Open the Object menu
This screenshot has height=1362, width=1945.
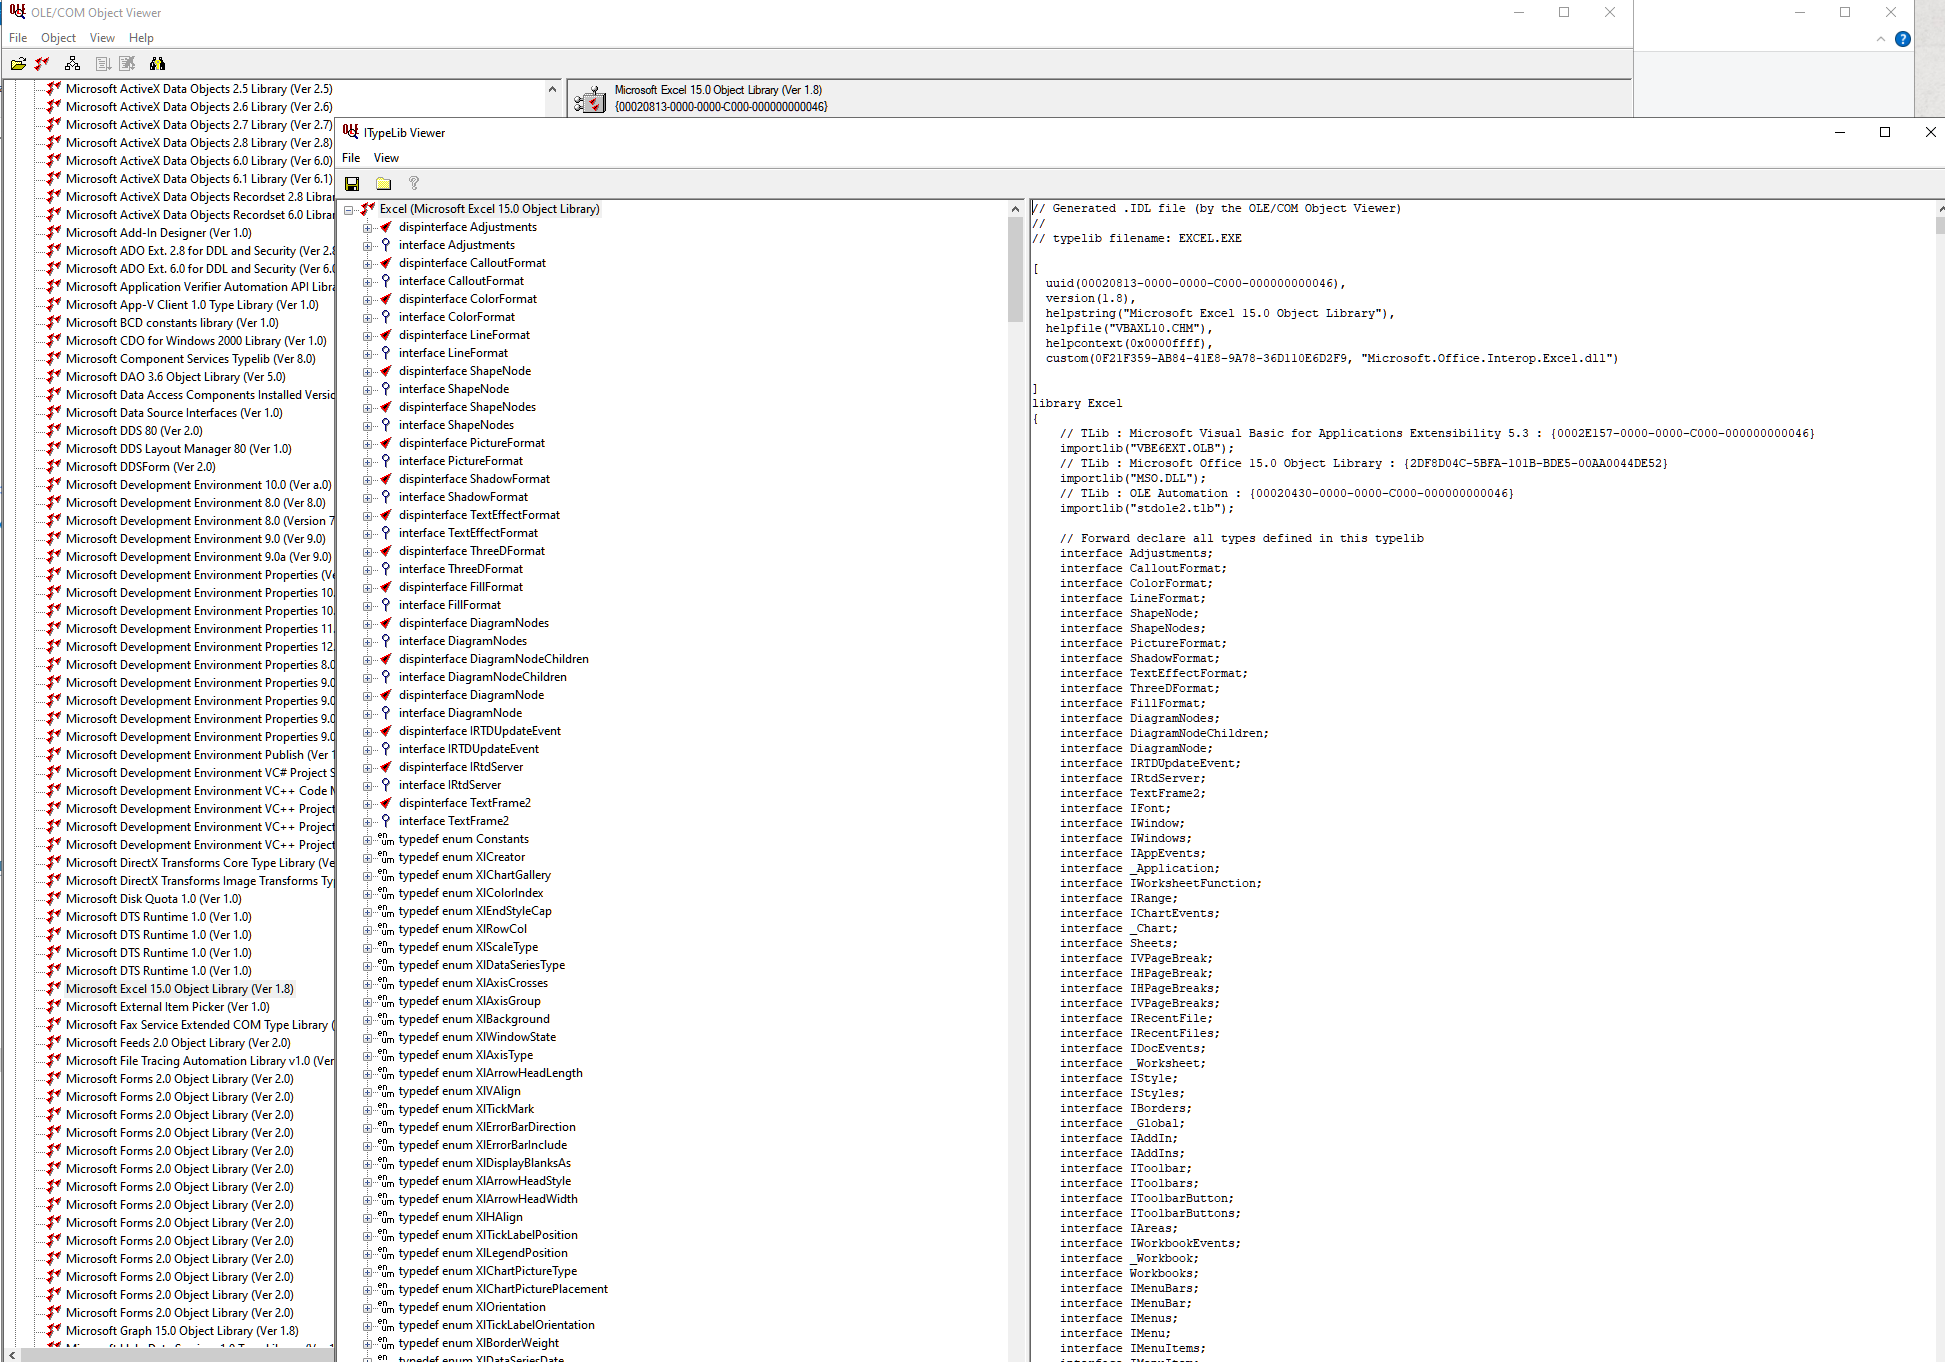(58, 38)
